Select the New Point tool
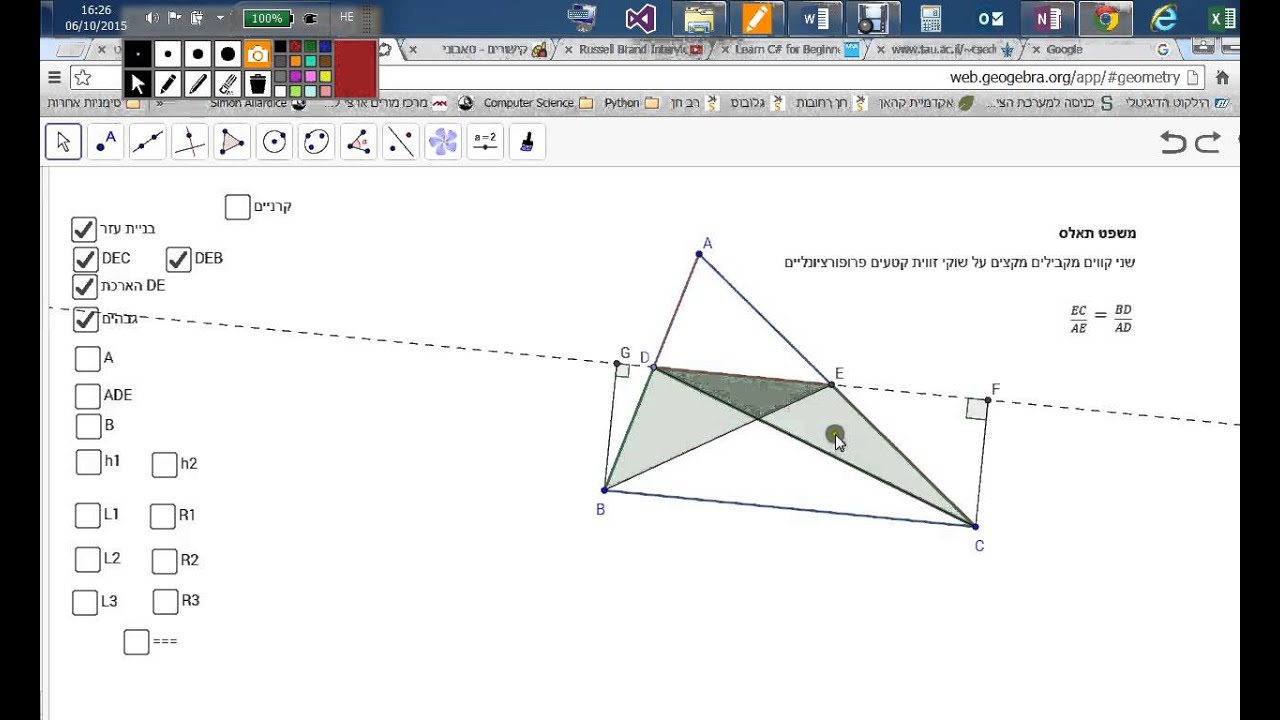Screen dimensions: 1280x720 point(105,142)
